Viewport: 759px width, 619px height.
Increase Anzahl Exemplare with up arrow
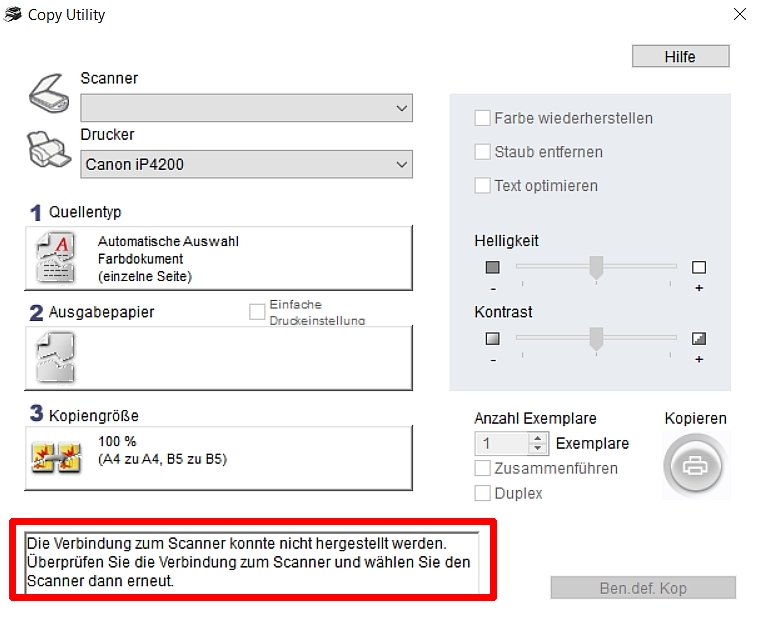(537, 438)
